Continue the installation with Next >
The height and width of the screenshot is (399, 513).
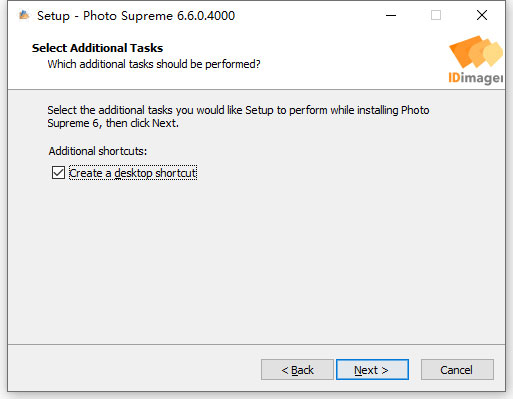click(x=372, y=370)
